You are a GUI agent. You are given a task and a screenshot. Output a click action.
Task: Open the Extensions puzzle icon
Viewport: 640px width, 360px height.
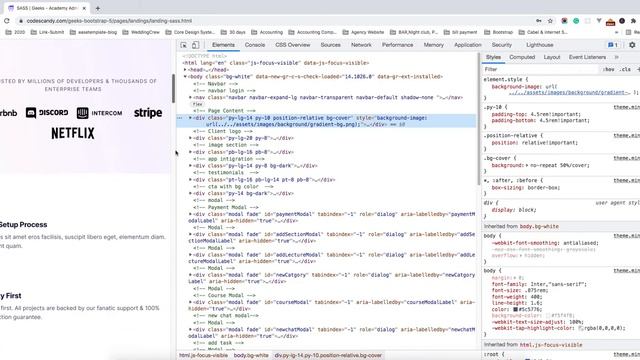tap(633, 21)
